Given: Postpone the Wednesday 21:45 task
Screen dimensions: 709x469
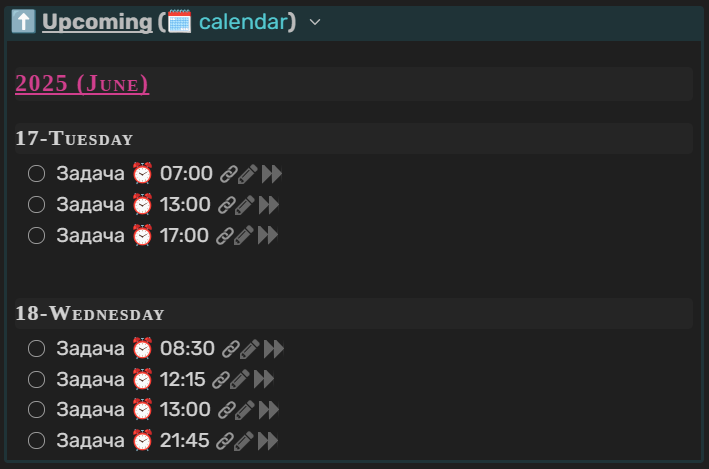Looking at the screenshot, I should (267, 441).
